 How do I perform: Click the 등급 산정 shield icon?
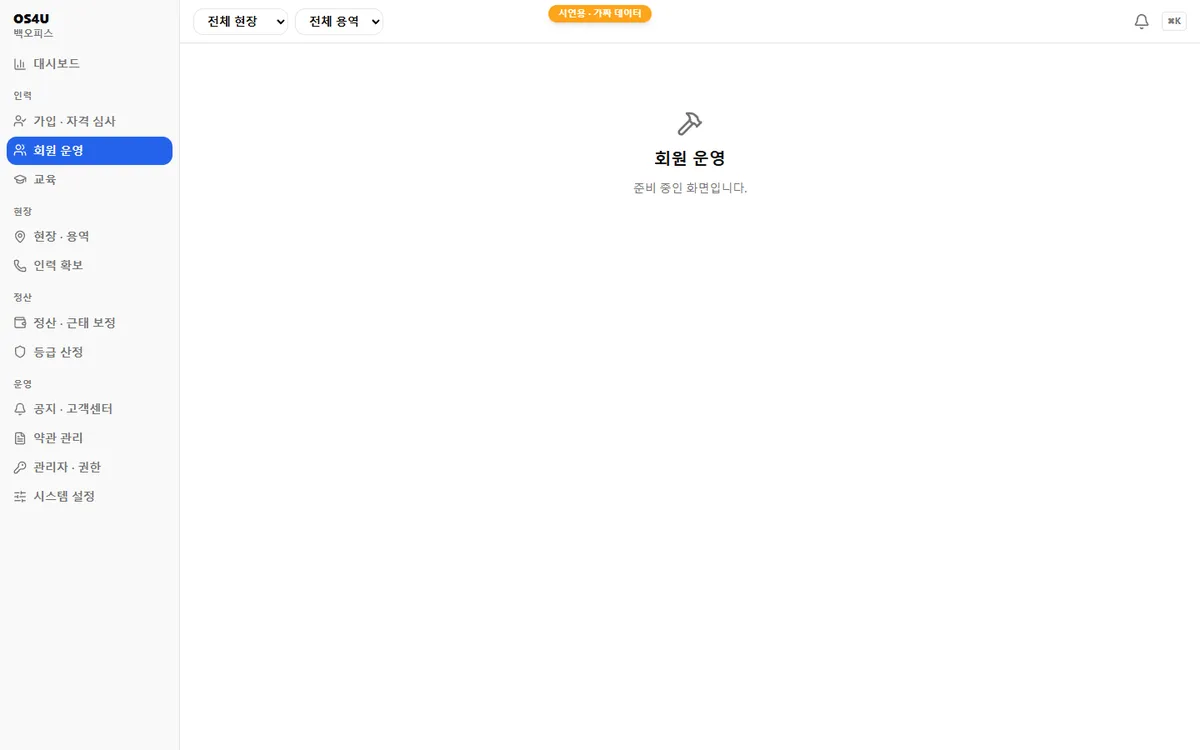pyautogui.click(x=20, y=352)
